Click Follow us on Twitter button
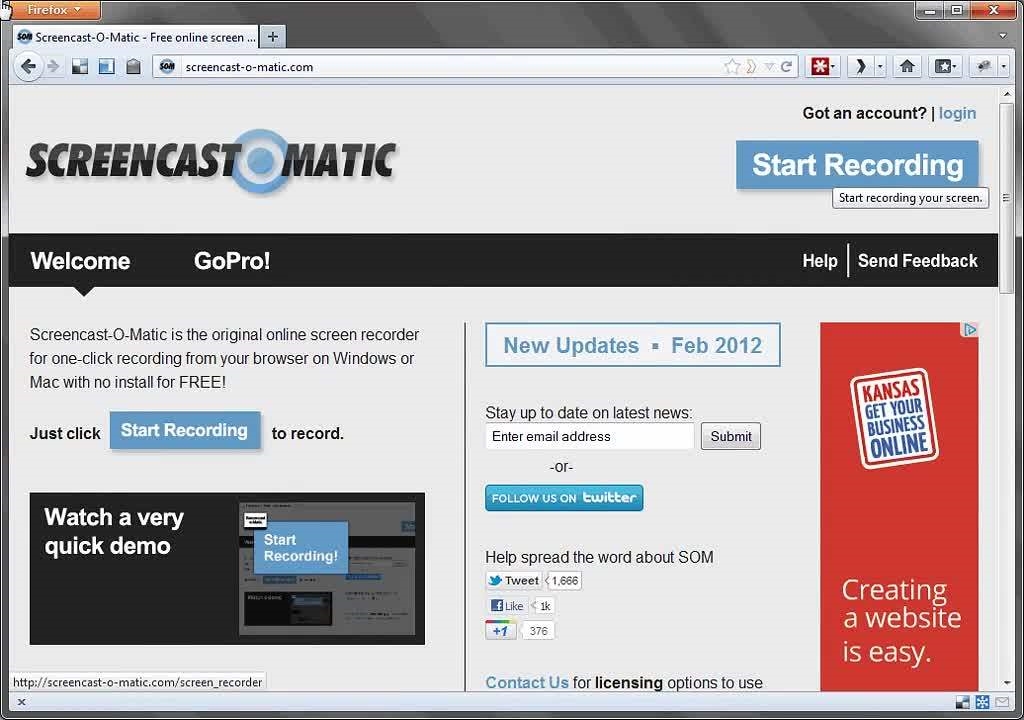This screenshot has width=1024, height=720. click(564, 498)
